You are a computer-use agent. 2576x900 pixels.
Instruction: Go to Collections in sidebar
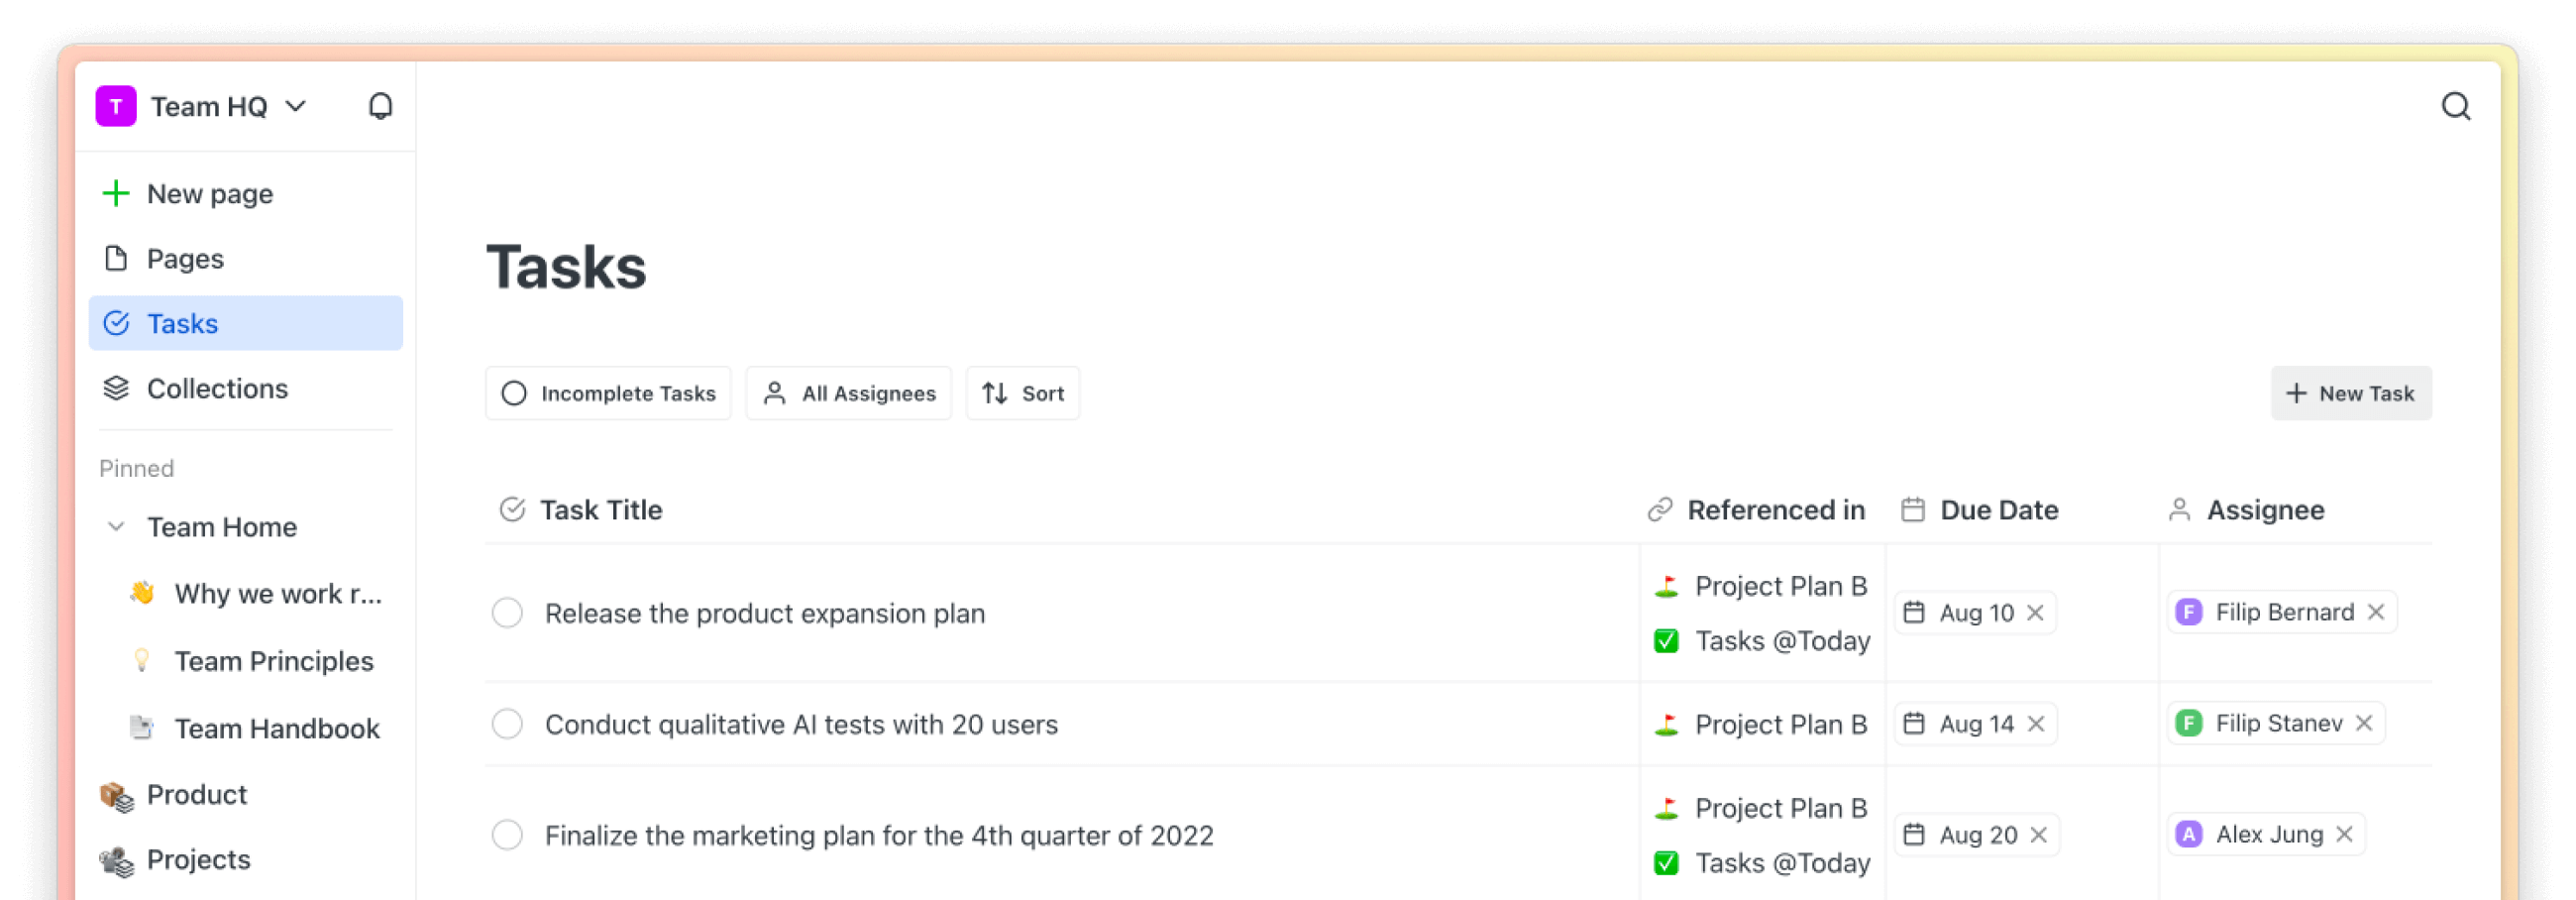[x=217, y=388]
